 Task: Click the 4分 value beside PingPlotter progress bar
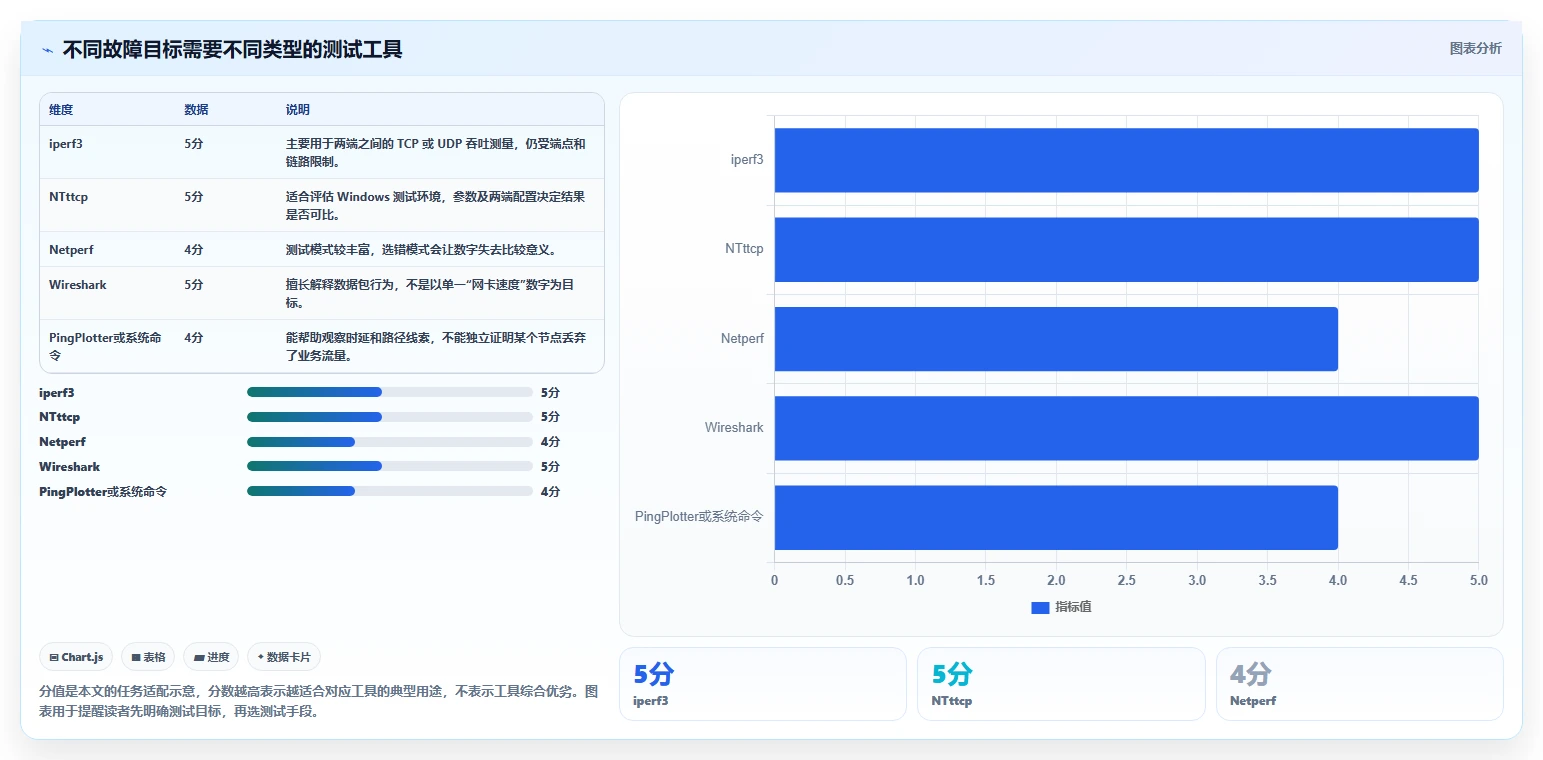tap(550, 491)
